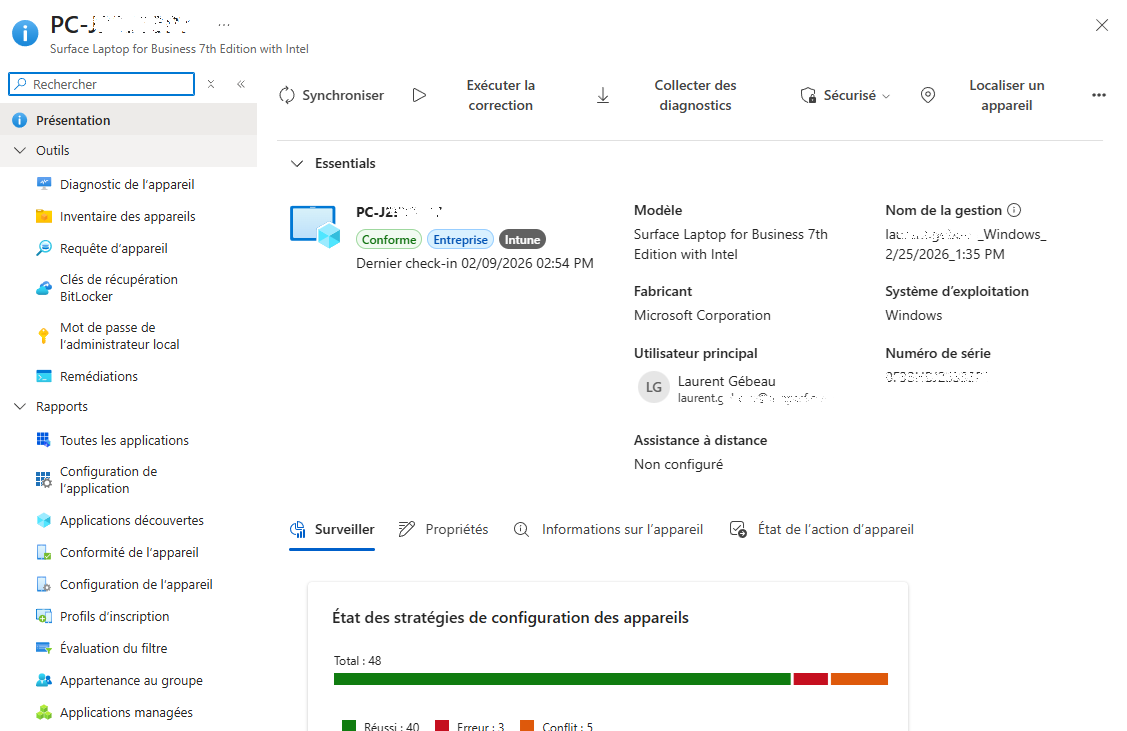Image resolution: width=1127 pixels, height=731 pixels.
Task: Collapse the sidebar with the double chevron
Action: (241, 84)
